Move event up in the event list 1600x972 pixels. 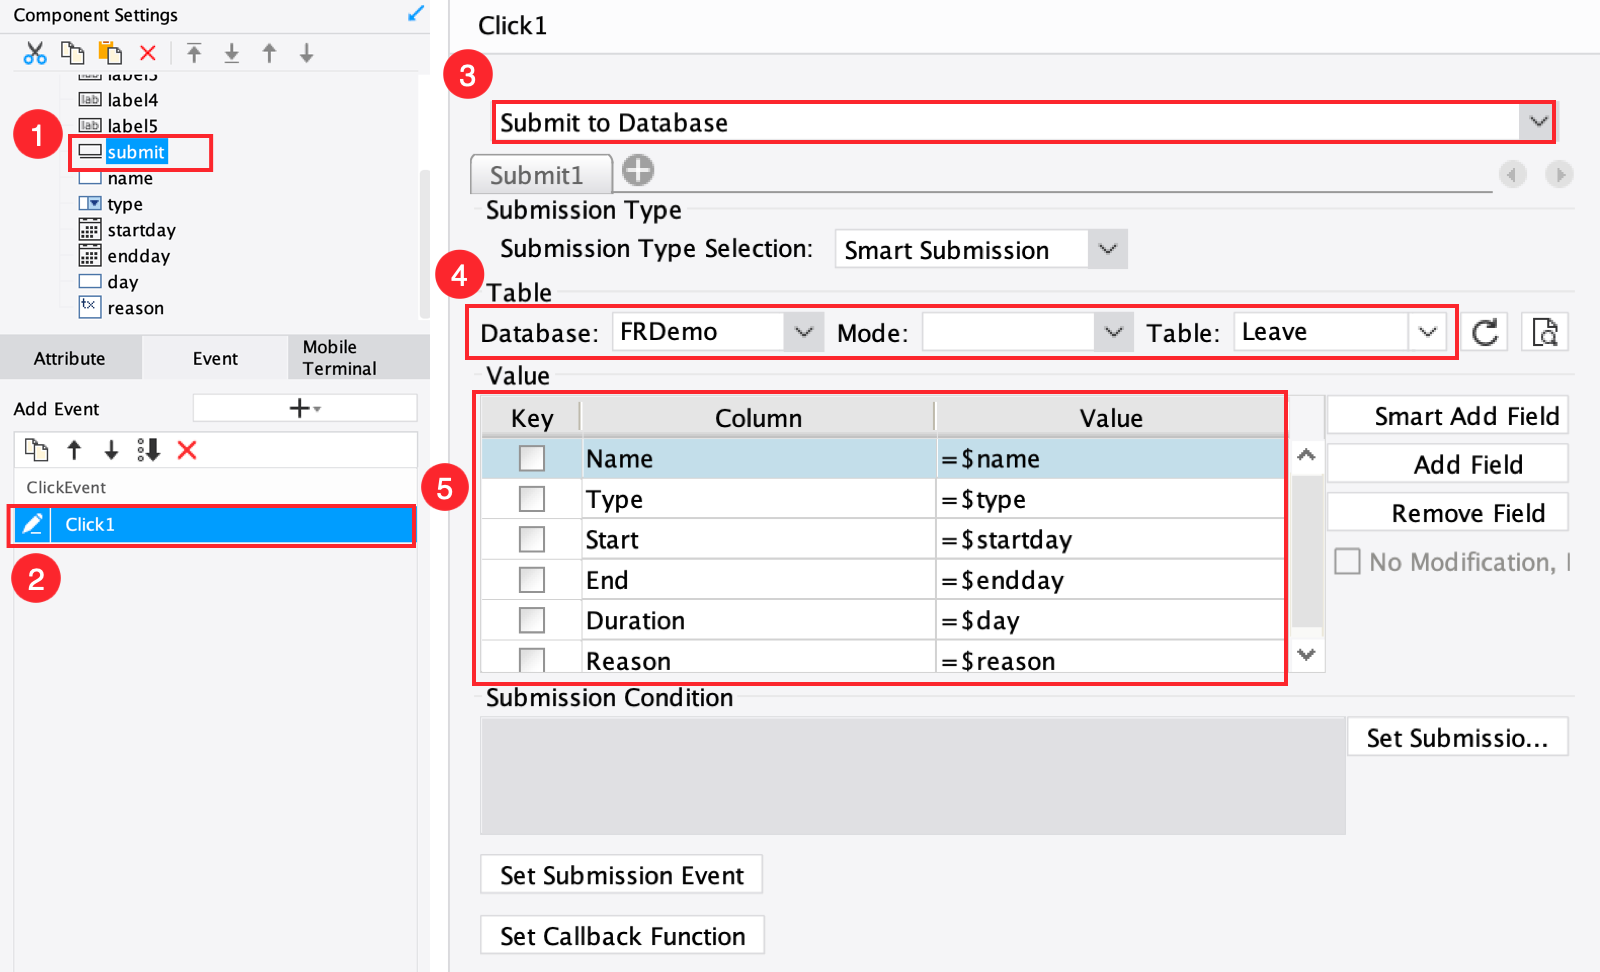pos(74,450)
